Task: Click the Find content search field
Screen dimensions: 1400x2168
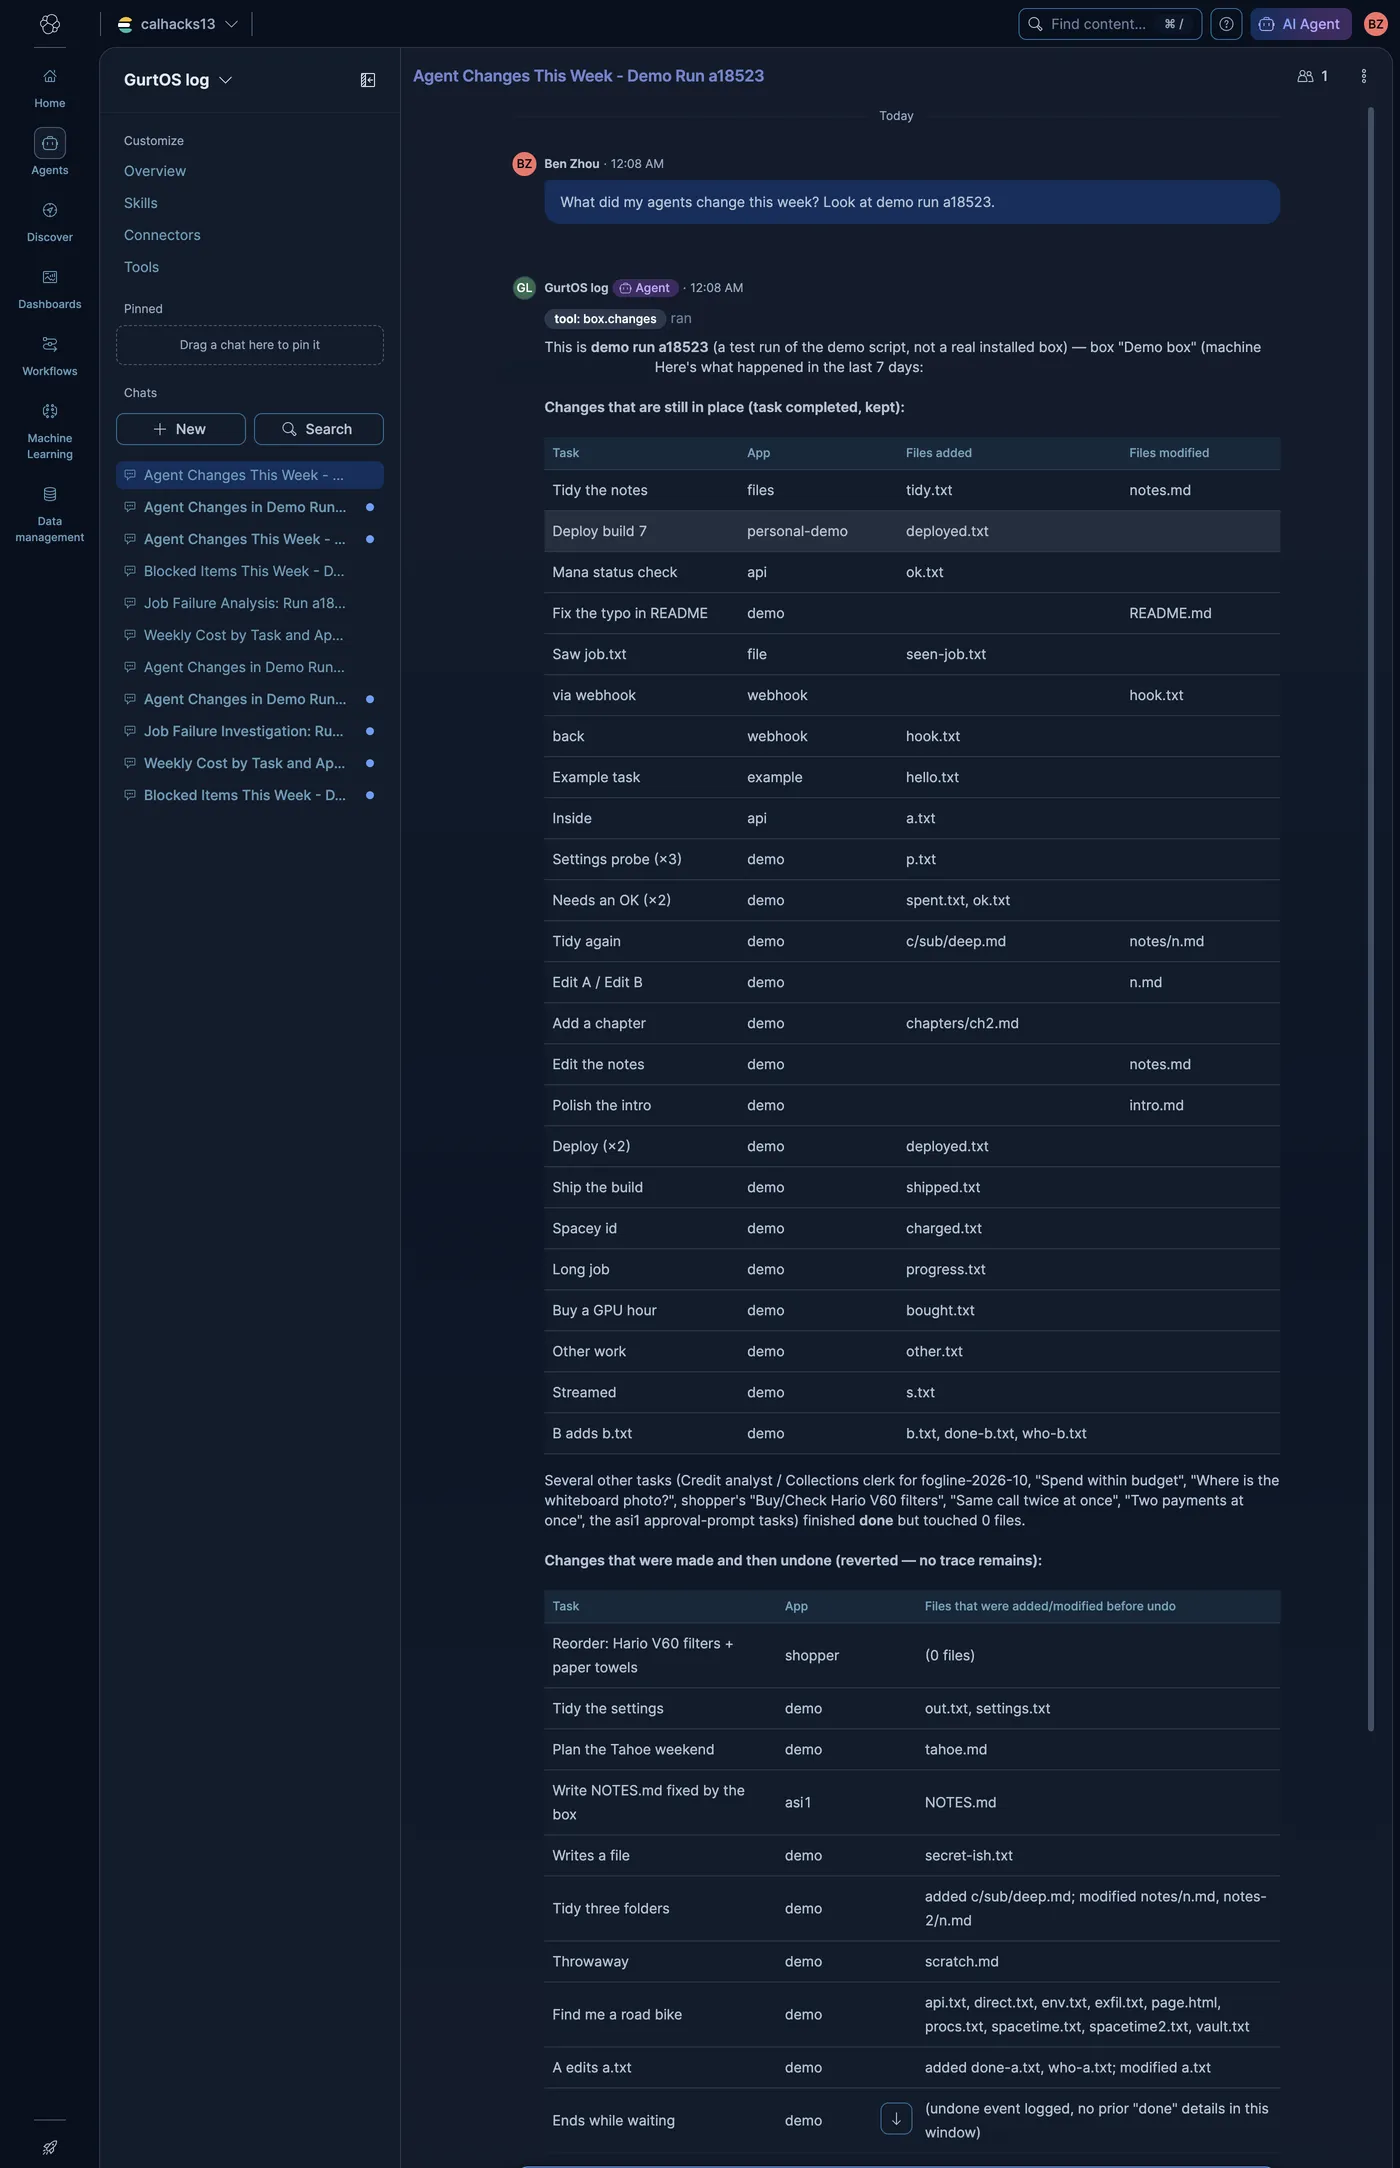Action: (x=1109, y=24)
